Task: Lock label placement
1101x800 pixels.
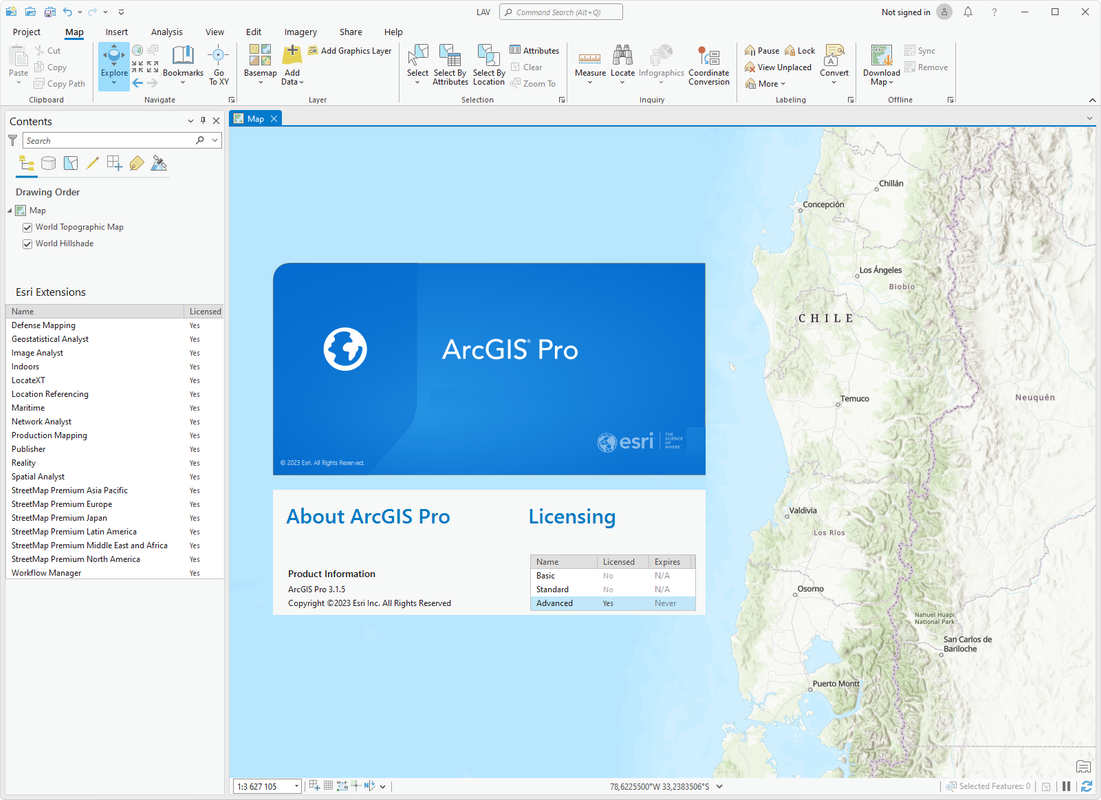Action: [x=800, y=51]
